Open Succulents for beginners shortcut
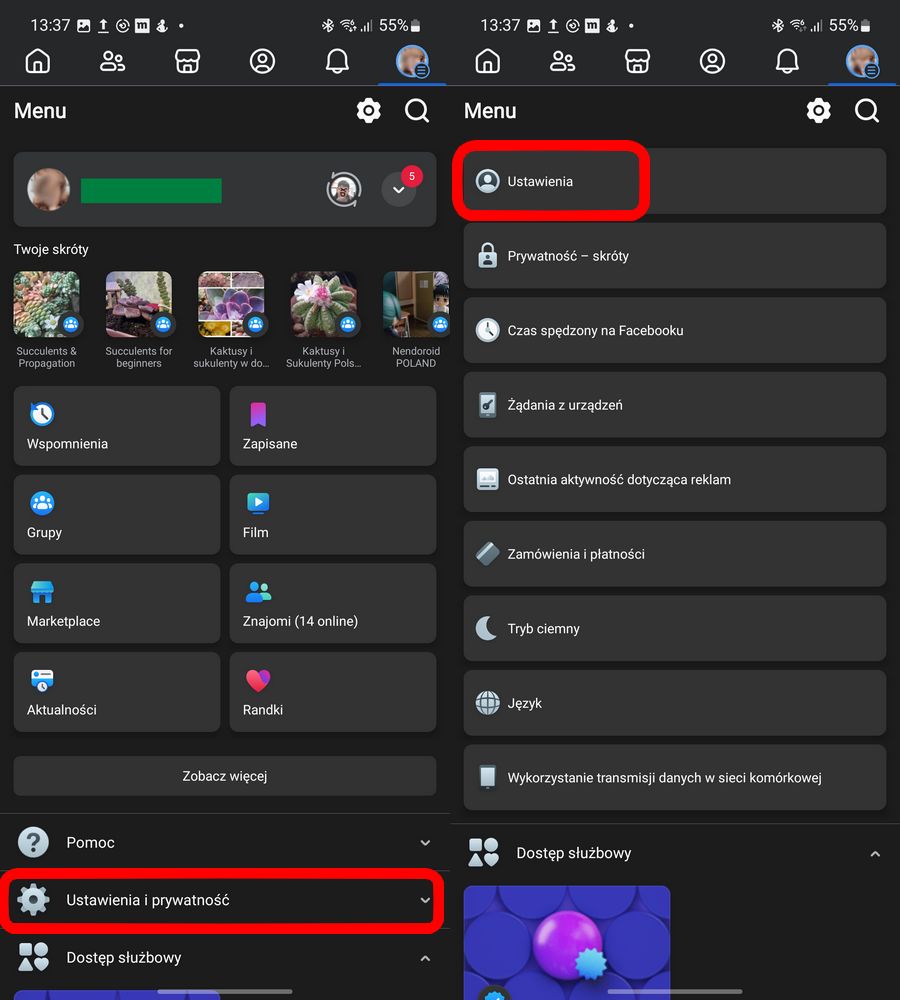The image size is (900, 1000). point(138,320)
